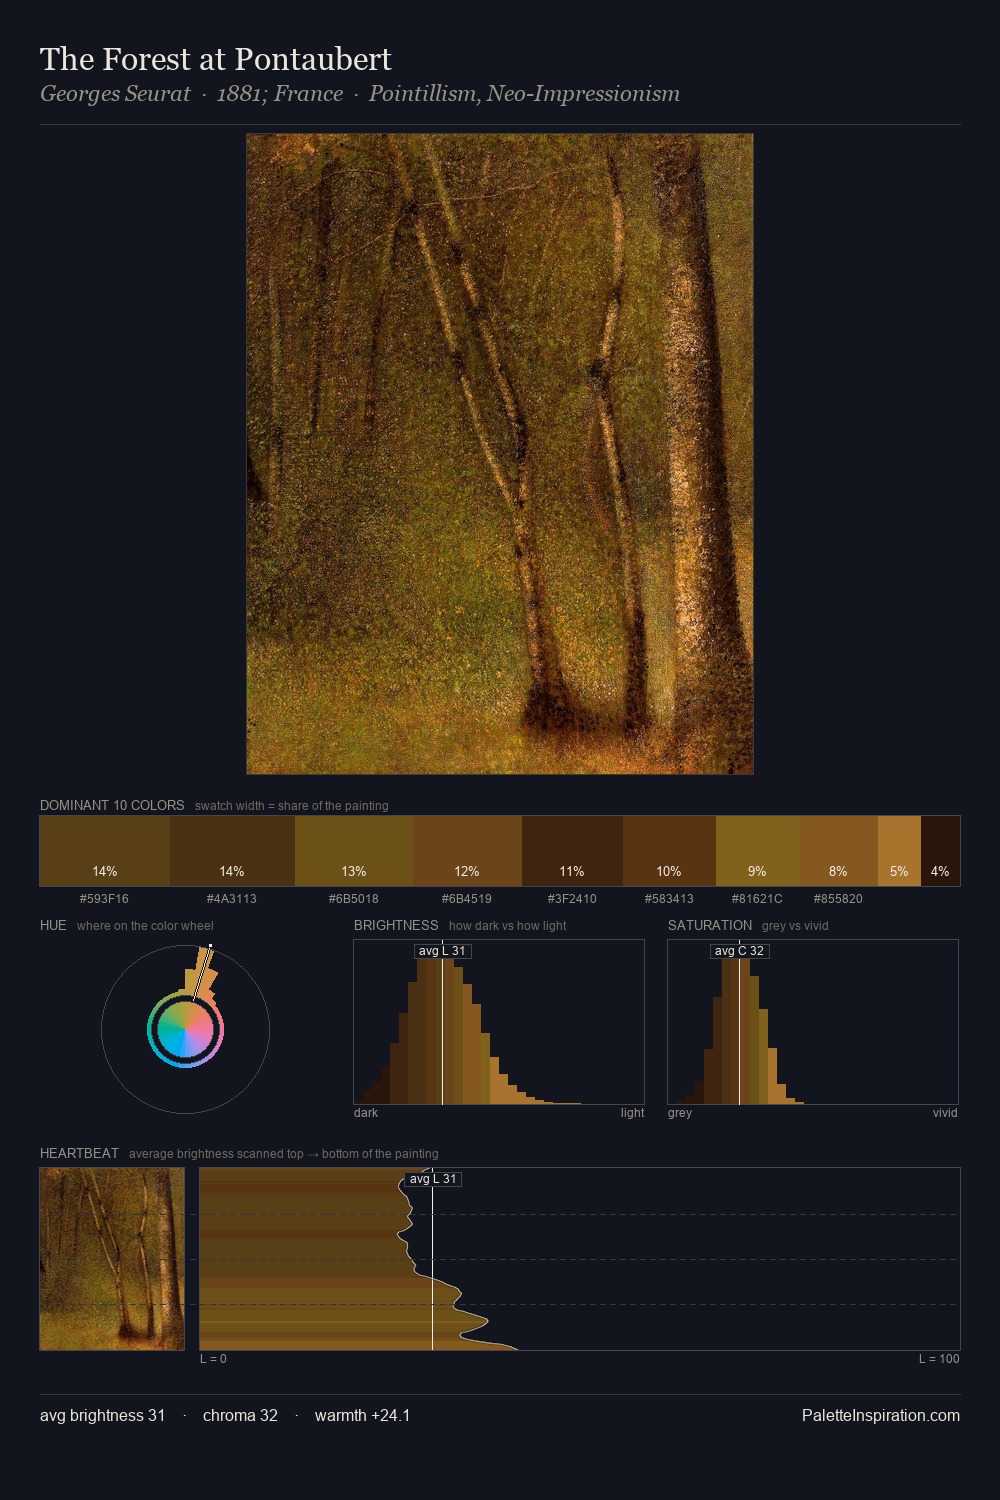
Task: Click the hex code #6B5018 label
Action: pos(354,899)
